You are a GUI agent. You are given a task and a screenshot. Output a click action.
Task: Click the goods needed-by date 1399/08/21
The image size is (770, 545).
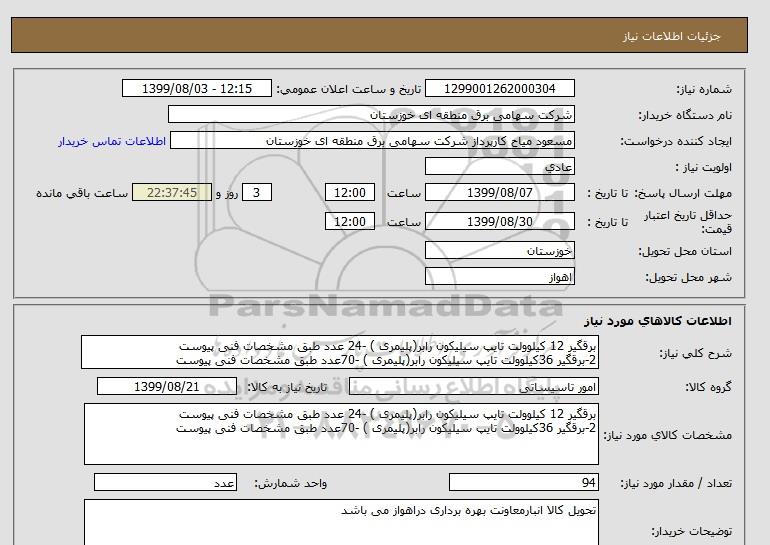(x=171, y=386)
